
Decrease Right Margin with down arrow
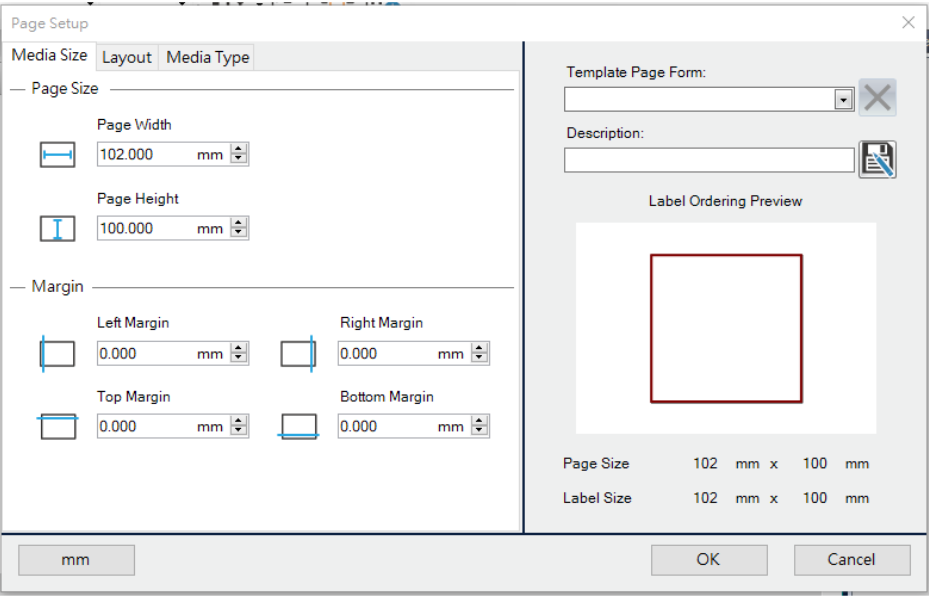(479, 358)
